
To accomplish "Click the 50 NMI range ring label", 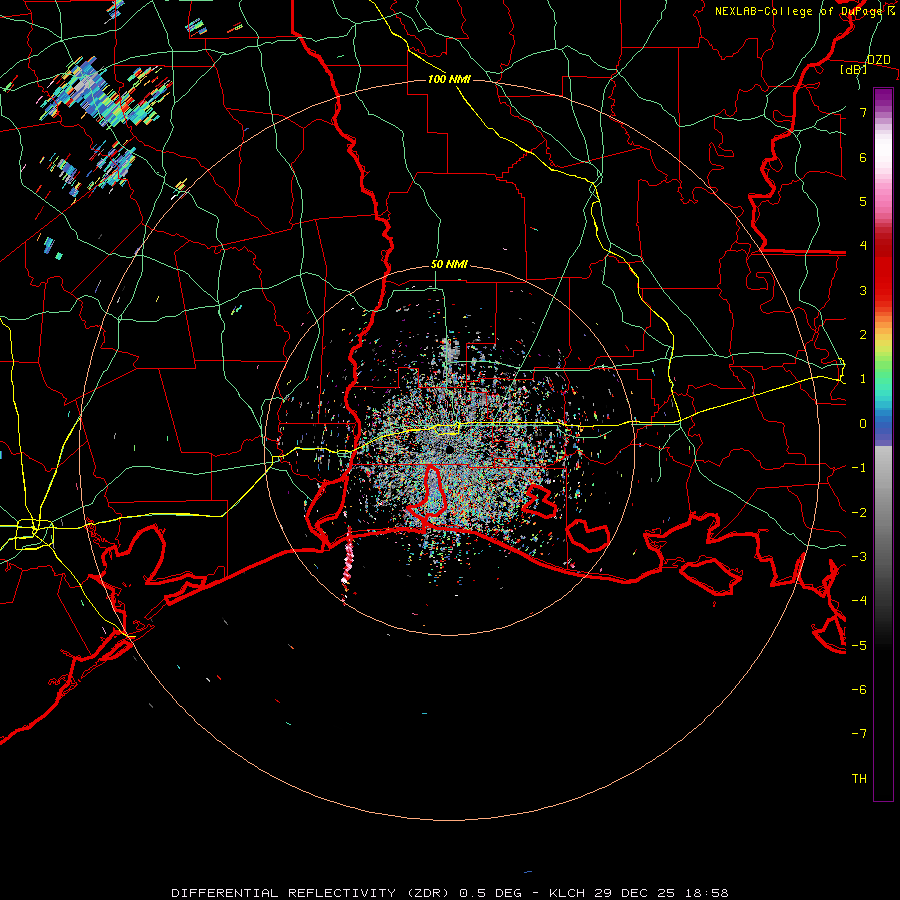I will [x=449, y=264].
